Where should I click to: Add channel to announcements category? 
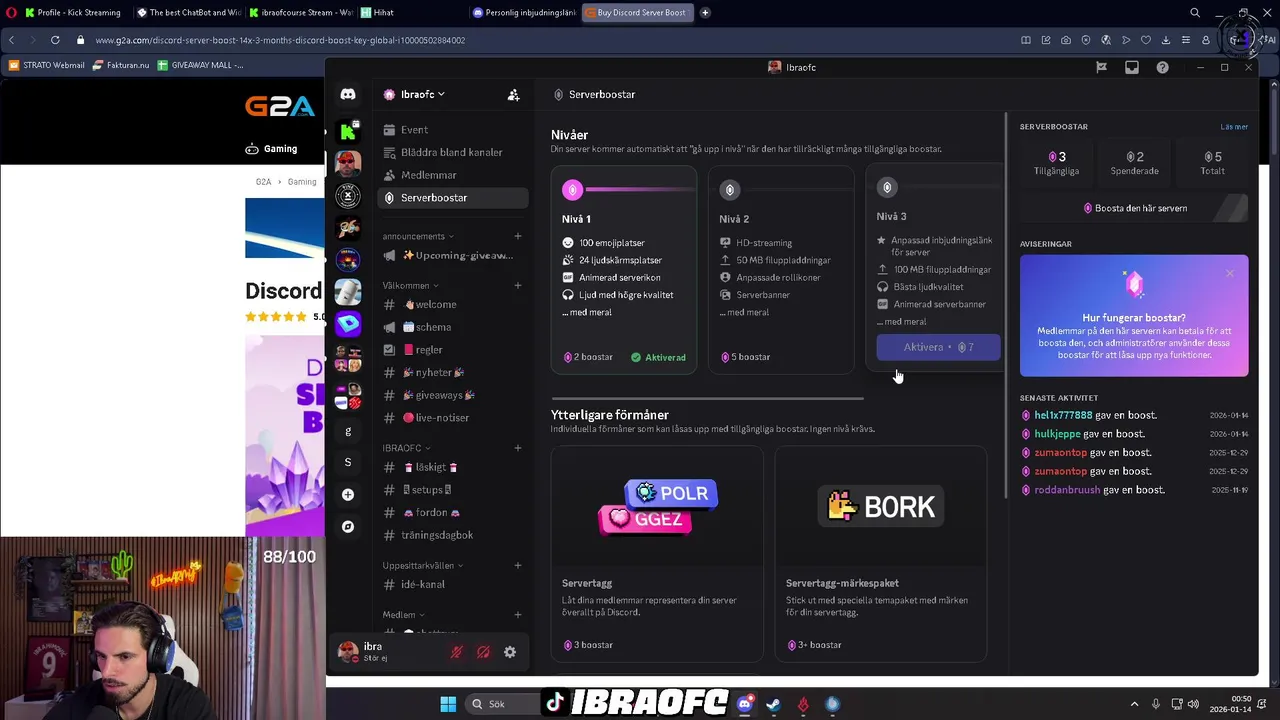pyautogui.click(x=518, y=236)
